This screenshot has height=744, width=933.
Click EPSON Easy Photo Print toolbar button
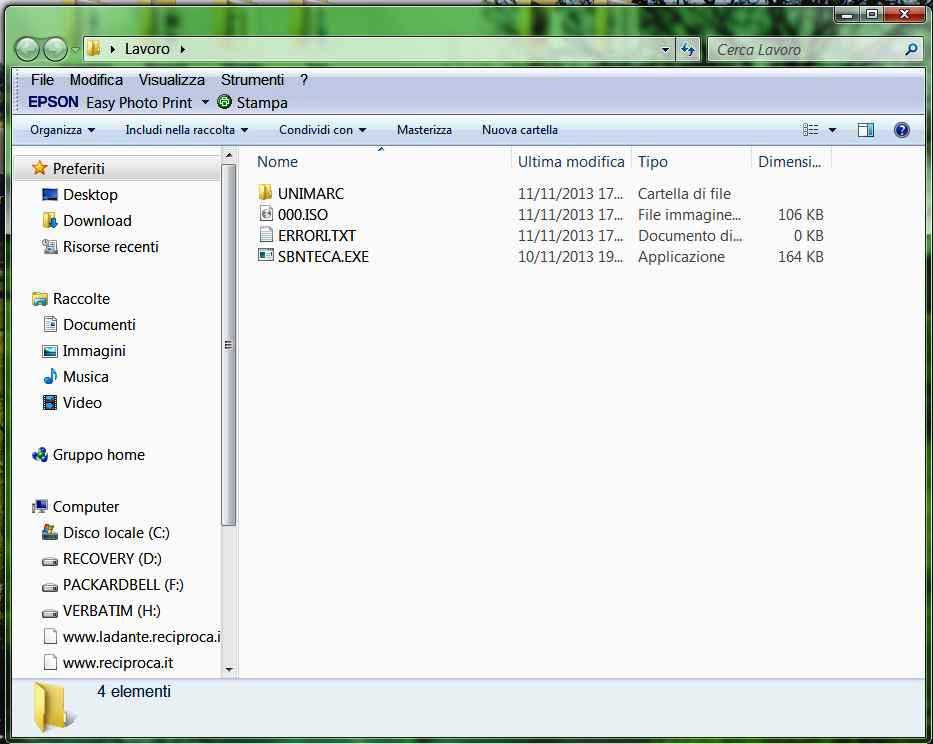pyautogui.click(x=110, y=102)
